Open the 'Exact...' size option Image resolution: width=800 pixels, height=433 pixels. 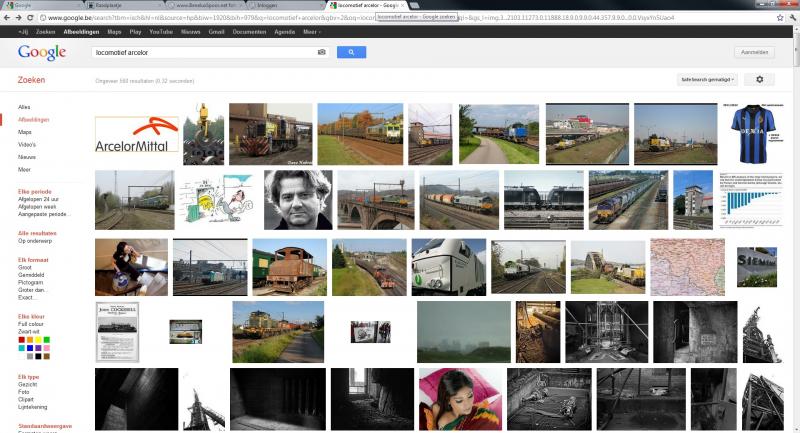coord(26,297)
